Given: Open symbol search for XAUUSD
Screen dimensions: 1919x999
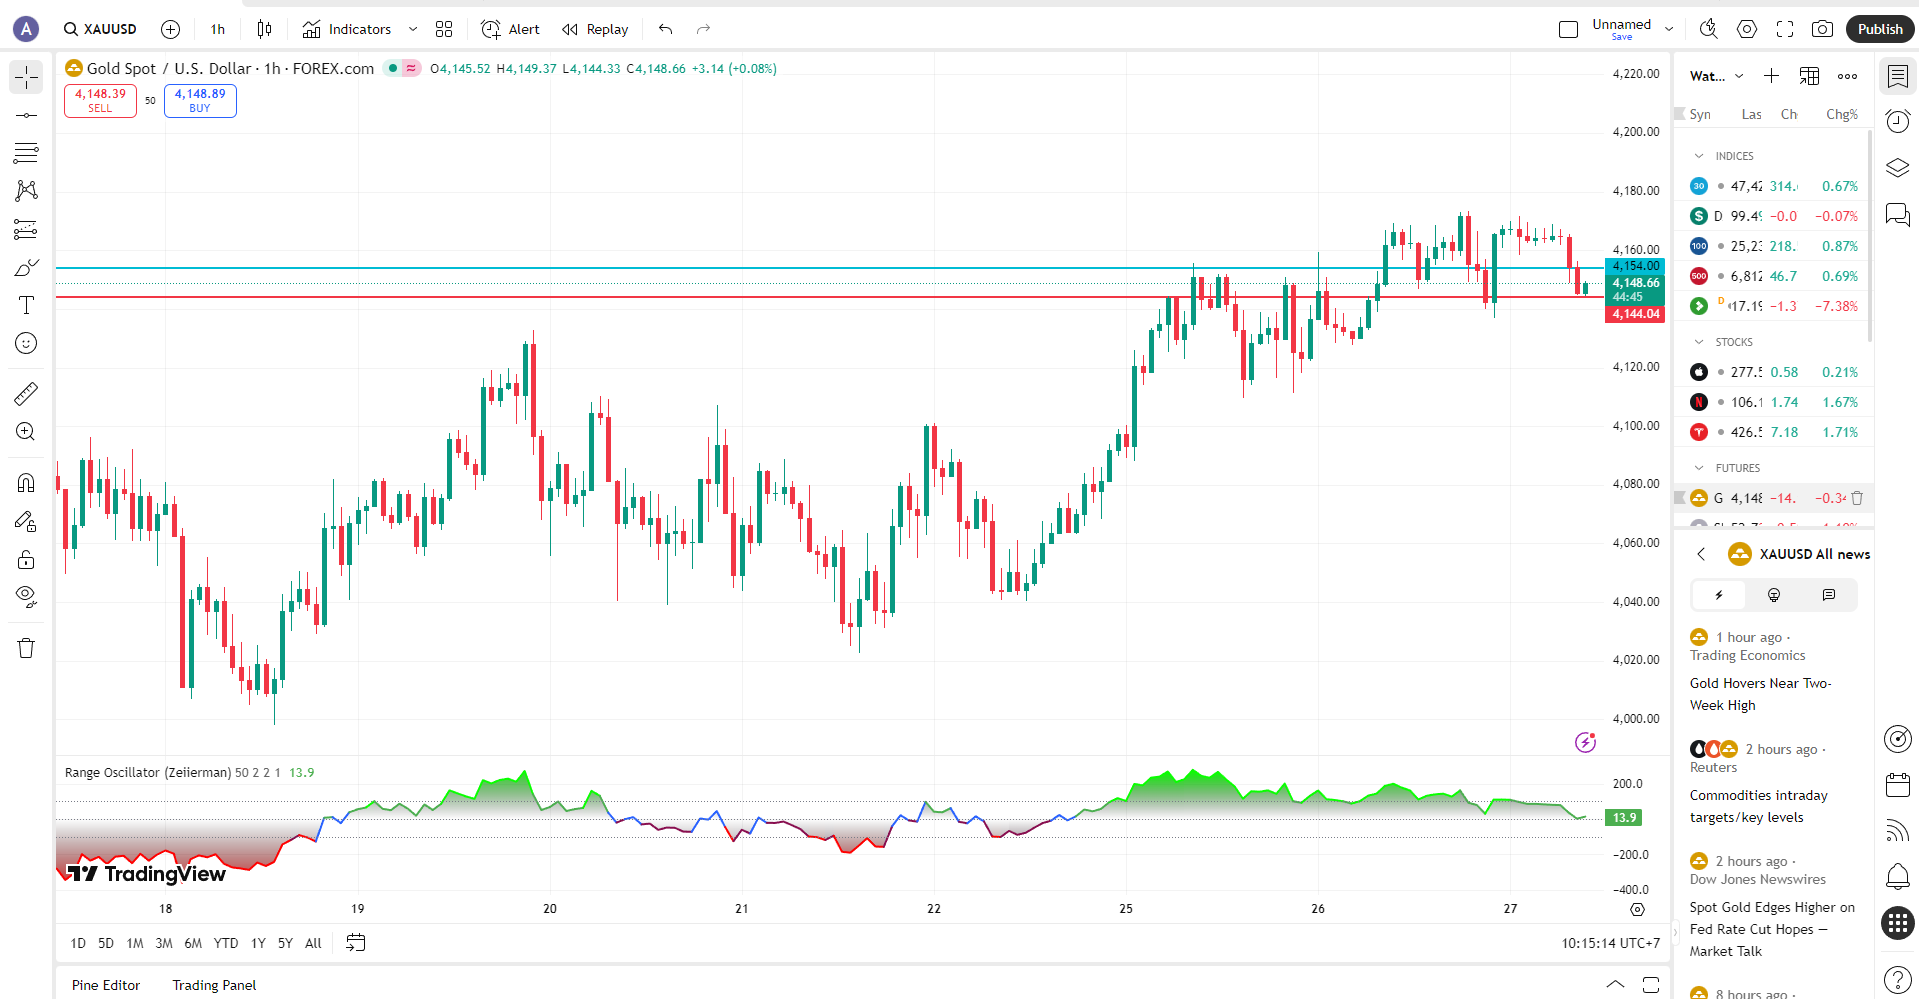Looking at the screenshot, I should pos(100,29).
